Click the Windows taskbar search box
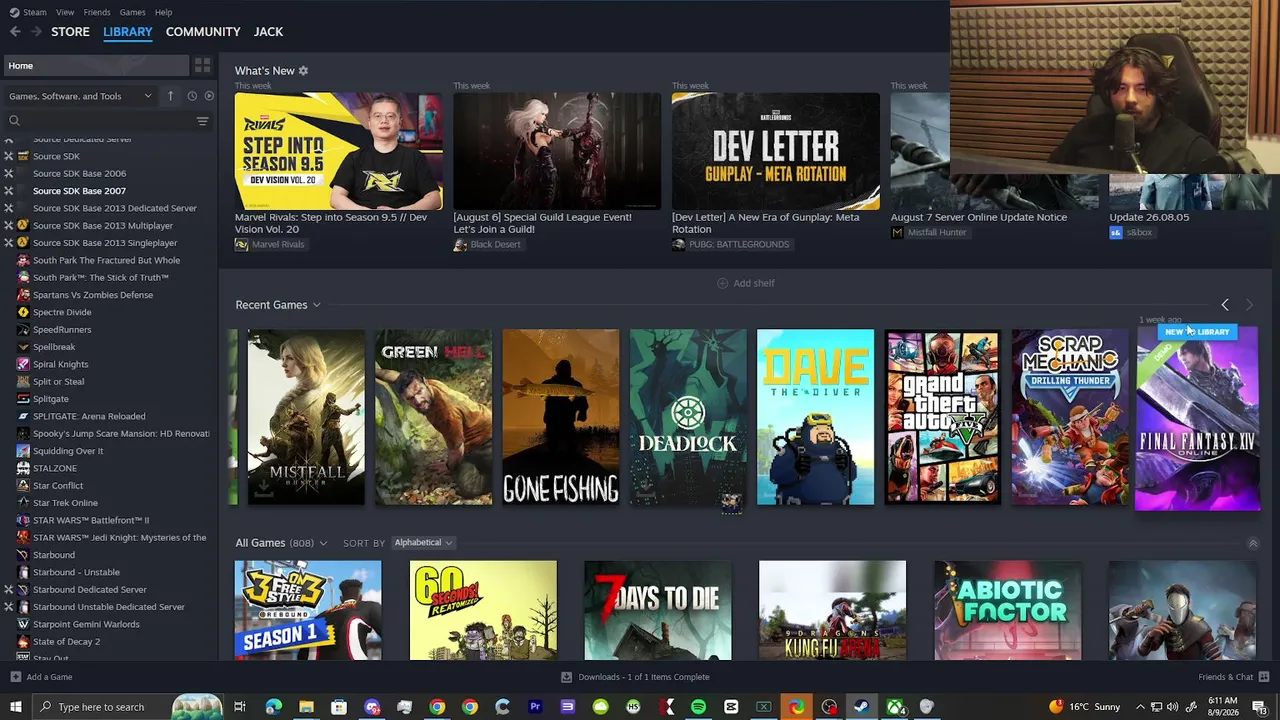The width and height of the screenshot is (1280, 720). (127, 707)
